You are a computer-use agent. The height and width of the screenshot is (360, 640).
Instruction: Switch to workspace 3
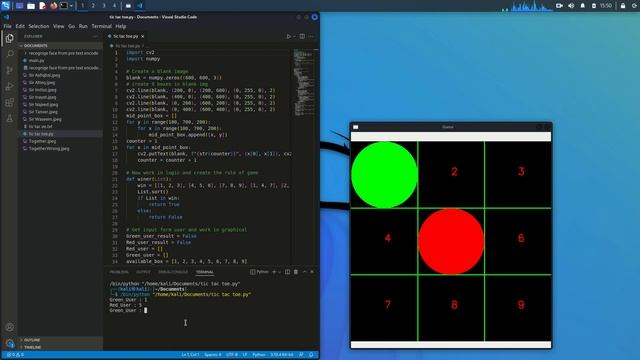point(104,6)
